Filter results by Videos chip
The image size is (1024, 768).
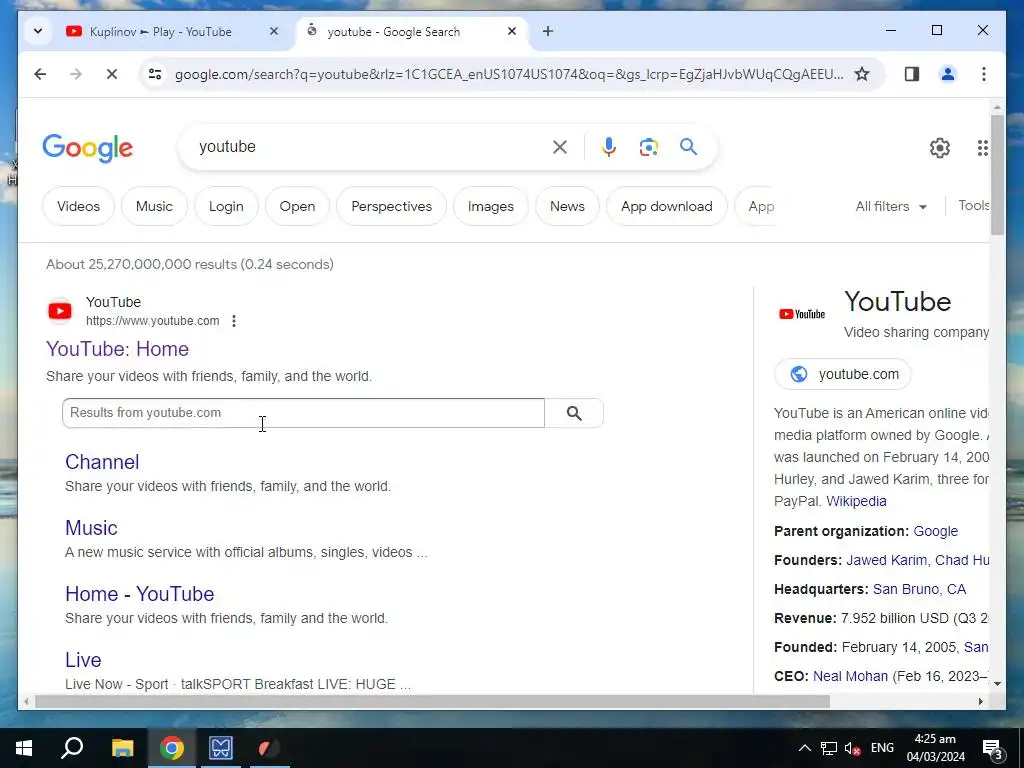78,206
